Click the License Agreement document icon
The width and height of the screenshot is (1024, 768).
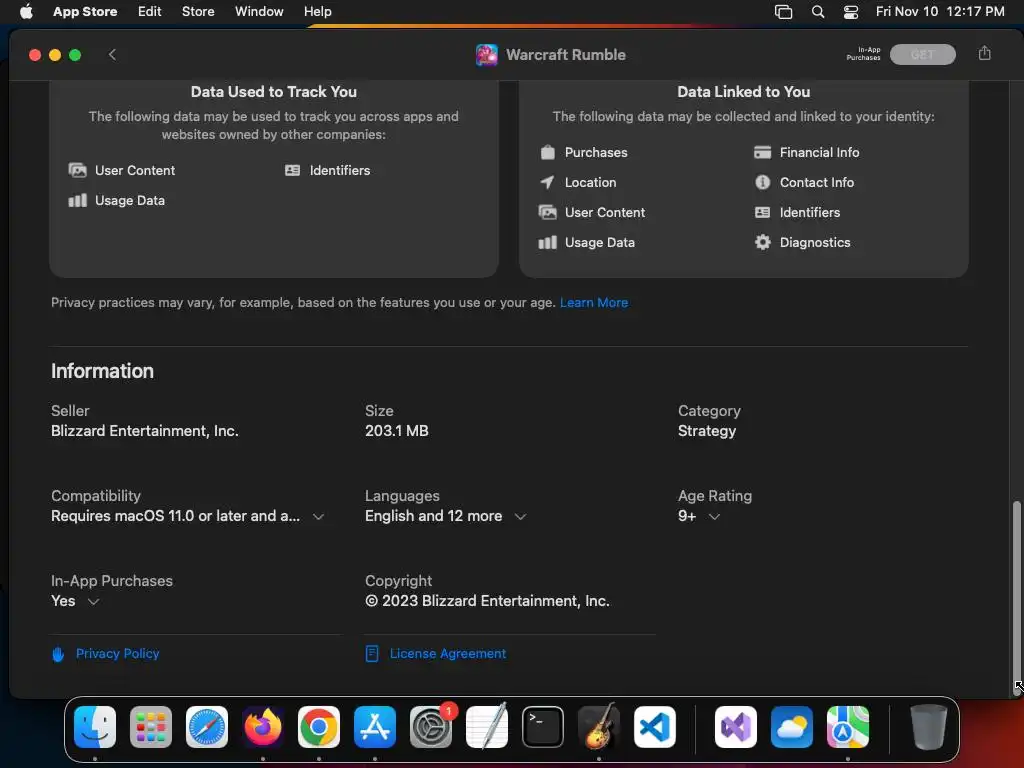click(372, 654)
